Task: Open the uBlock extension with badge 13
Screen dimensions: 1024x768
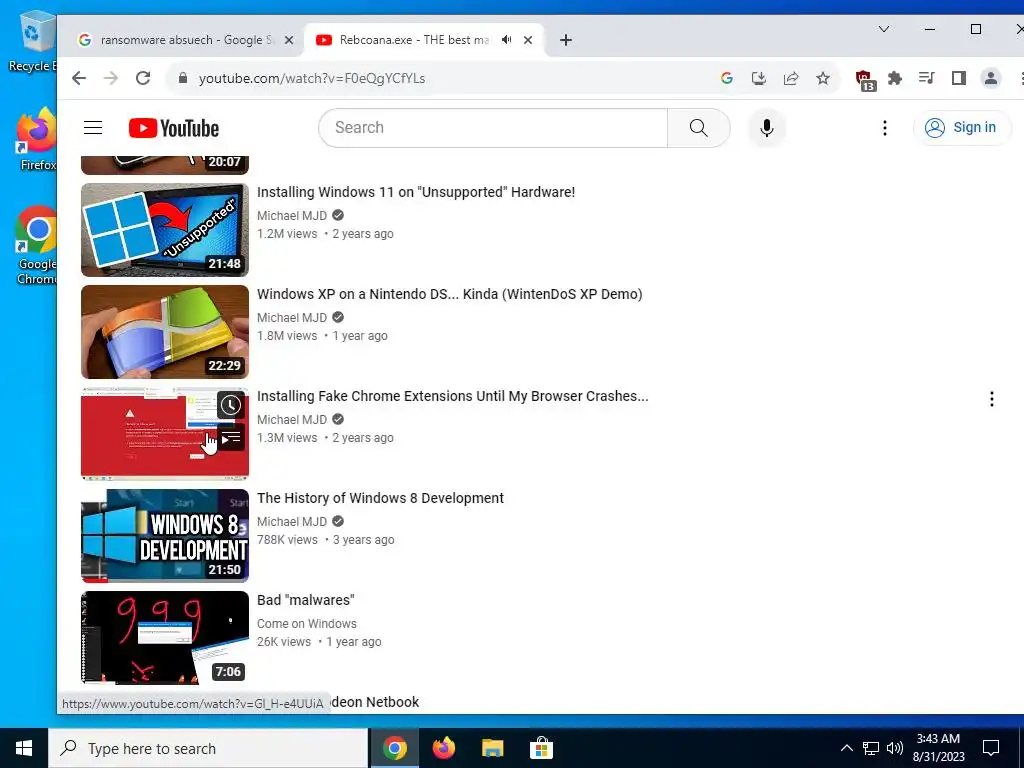Action: 865,80
